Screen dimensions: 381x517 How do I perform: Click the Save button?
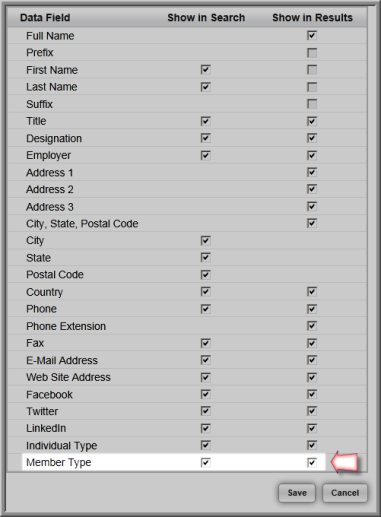297,493
